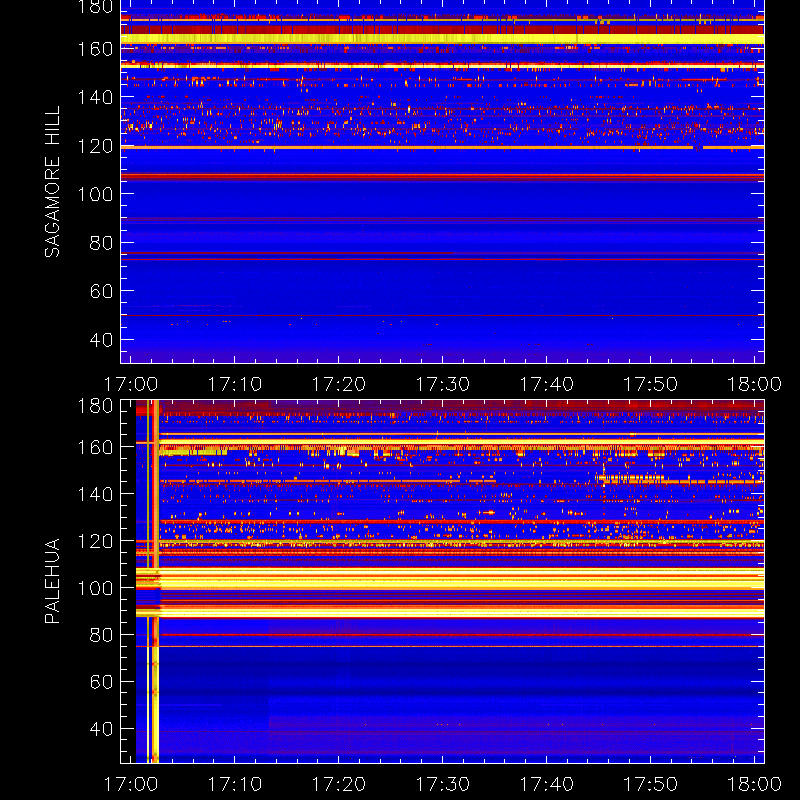Click the wide red vertical burst stripe in Palehua plot
Viewport: 800px width, 800px height.
tap(156, 581)
